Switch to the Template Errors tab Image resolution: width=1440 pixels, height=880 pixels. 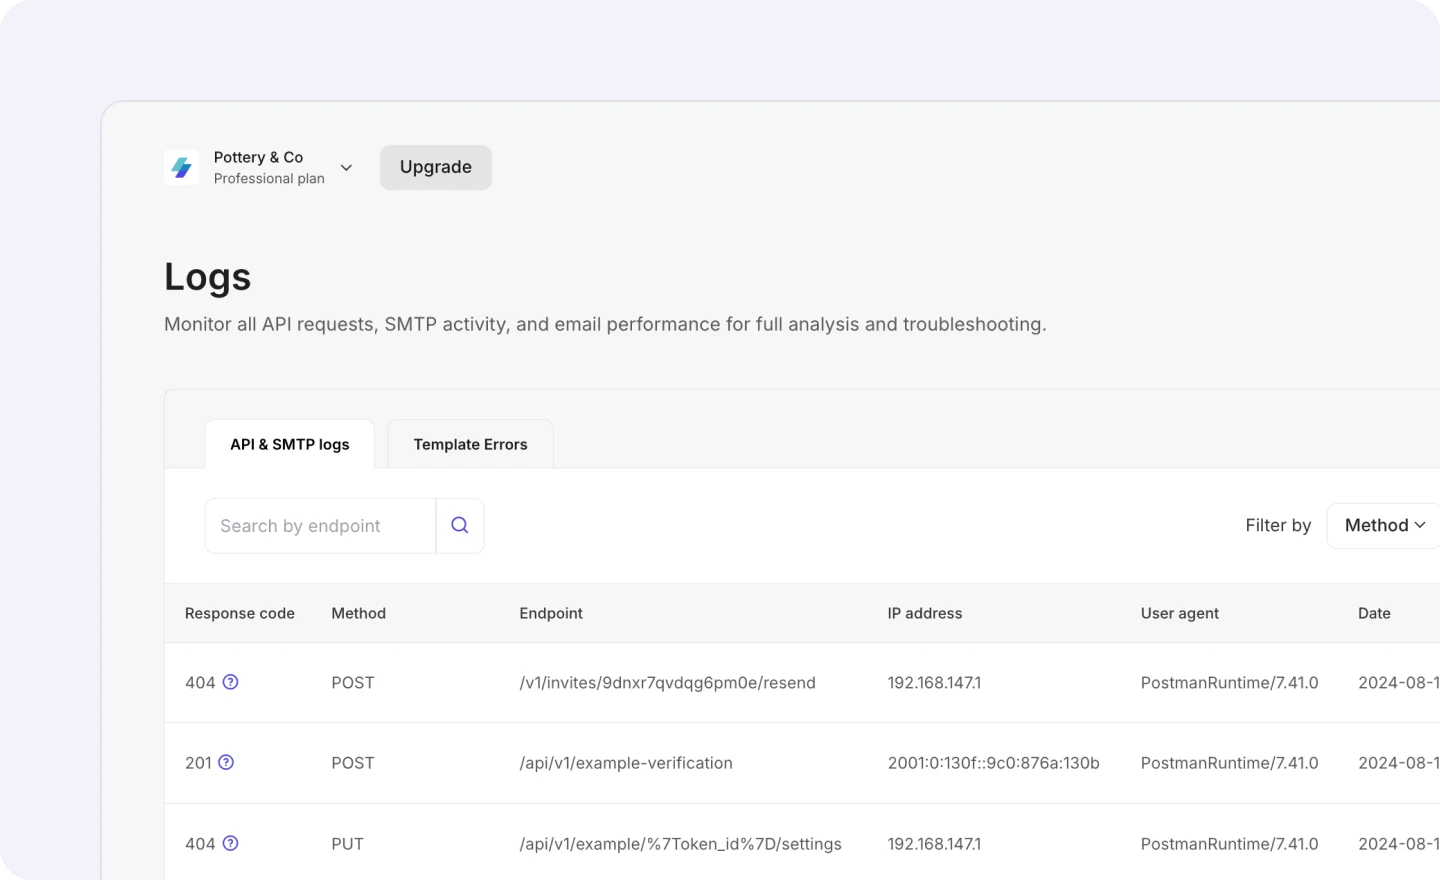tap(470, 445)
